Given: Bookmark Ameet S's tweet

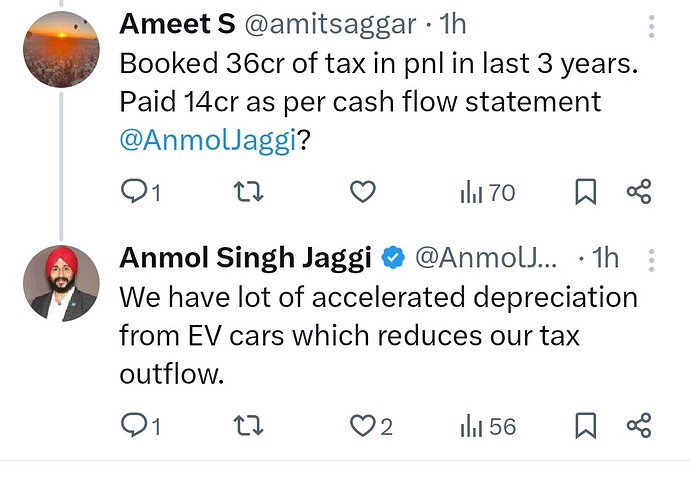Looking at the screenshot, I should pos(587,192).
